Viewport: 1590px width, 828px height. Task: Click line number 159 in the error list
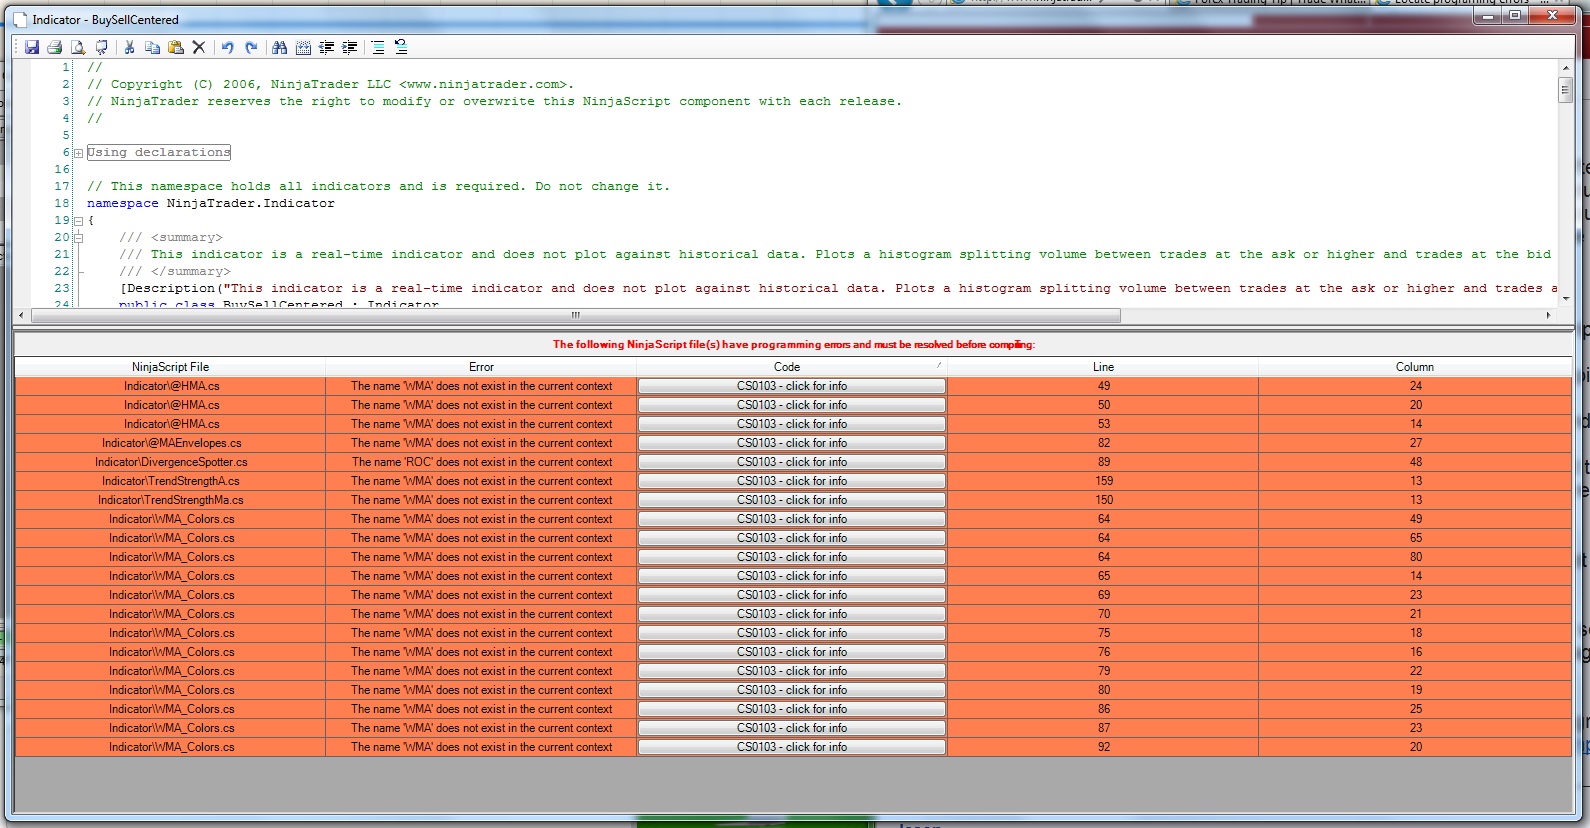[x=1103, y=481]
